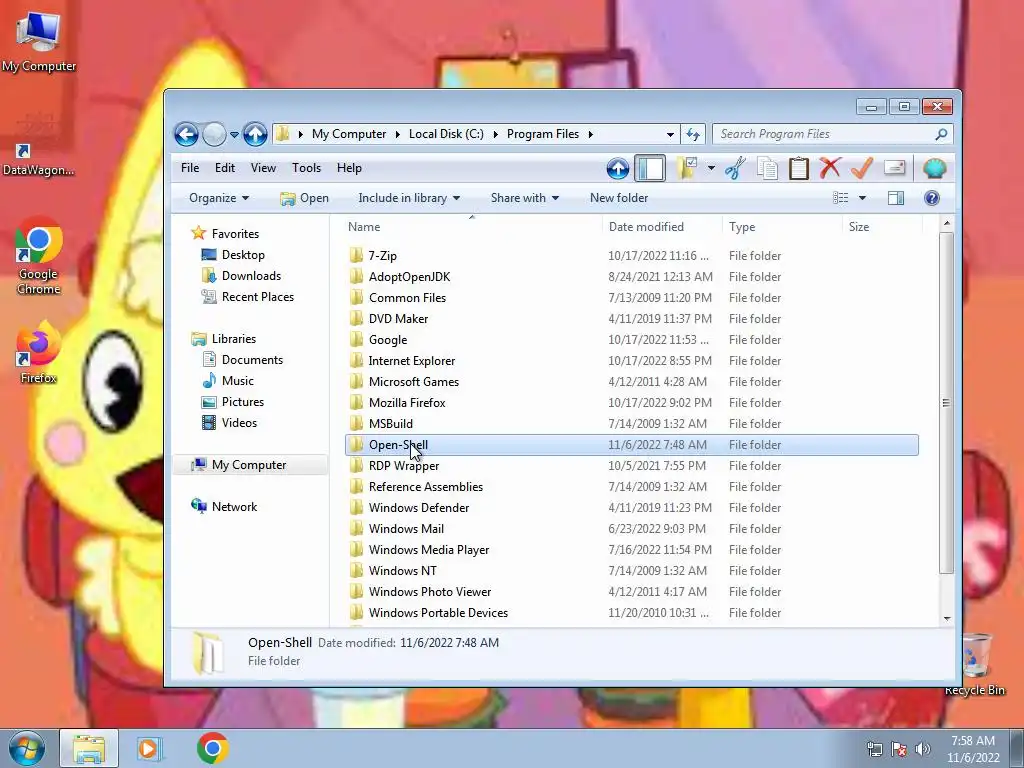The width and height of the screenshot is (1024, 768).
Task: Click the Email toolbar icon
Action: pos(894,168)
